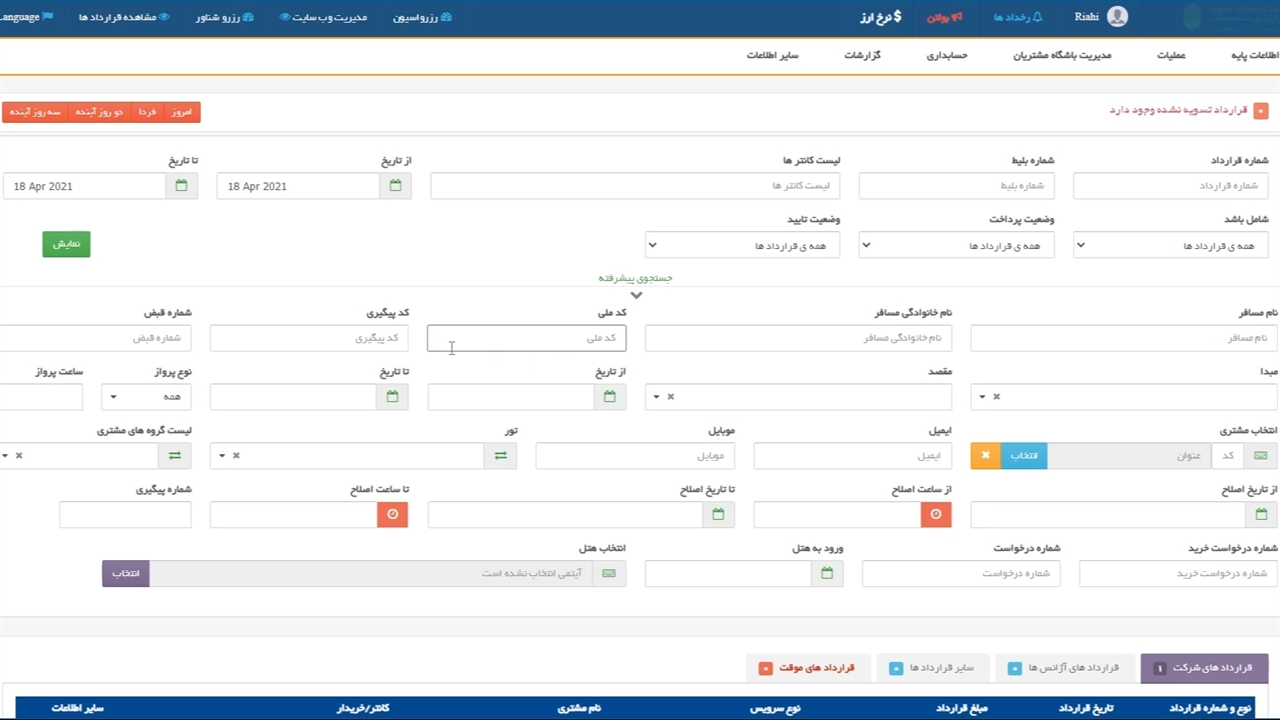Click green نمایش button

(66, 244)
